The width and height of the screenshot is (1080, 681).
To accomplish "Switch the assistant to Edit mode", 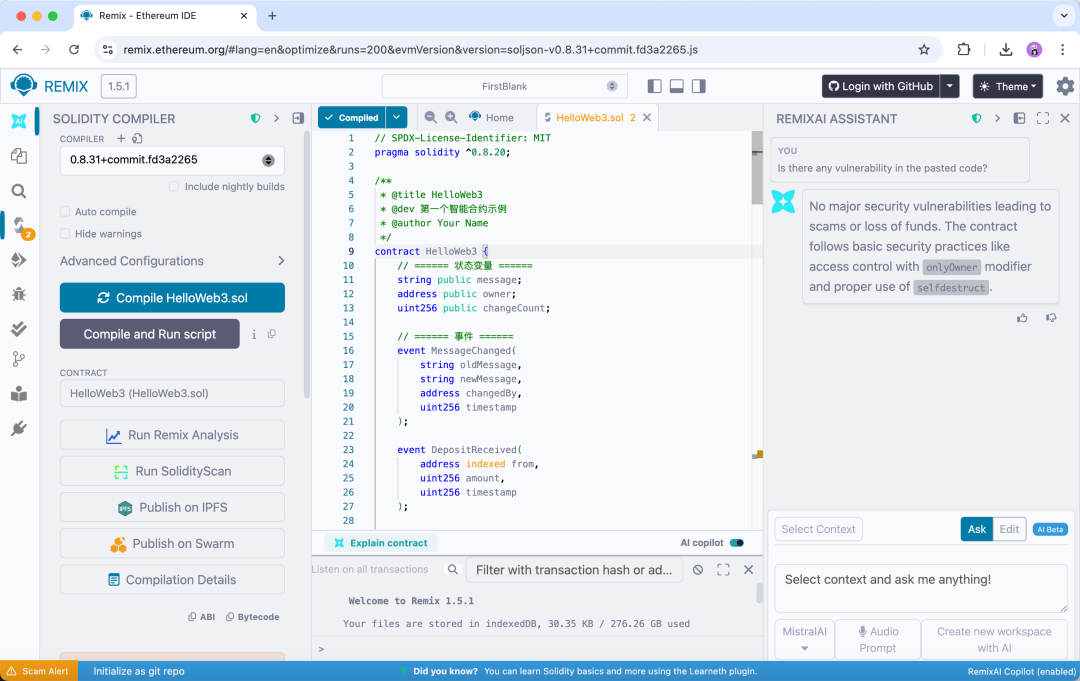I will click(1009, 529).
